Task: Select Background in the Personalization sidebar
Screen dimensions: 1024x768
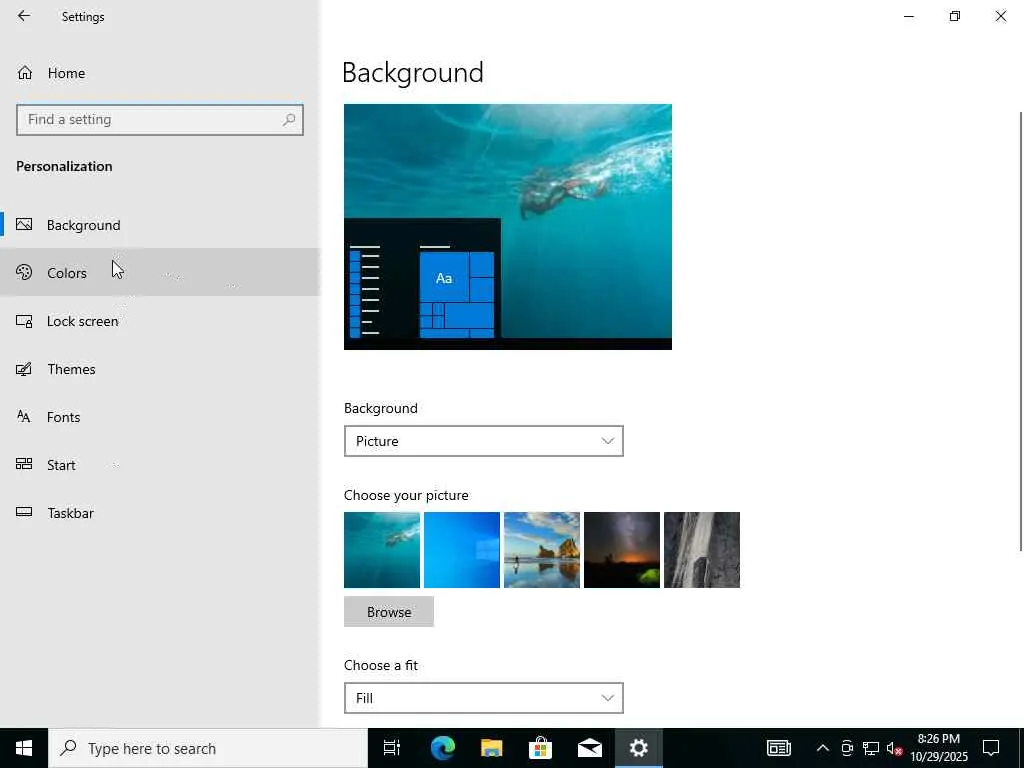Action: (x=160, y=225)
